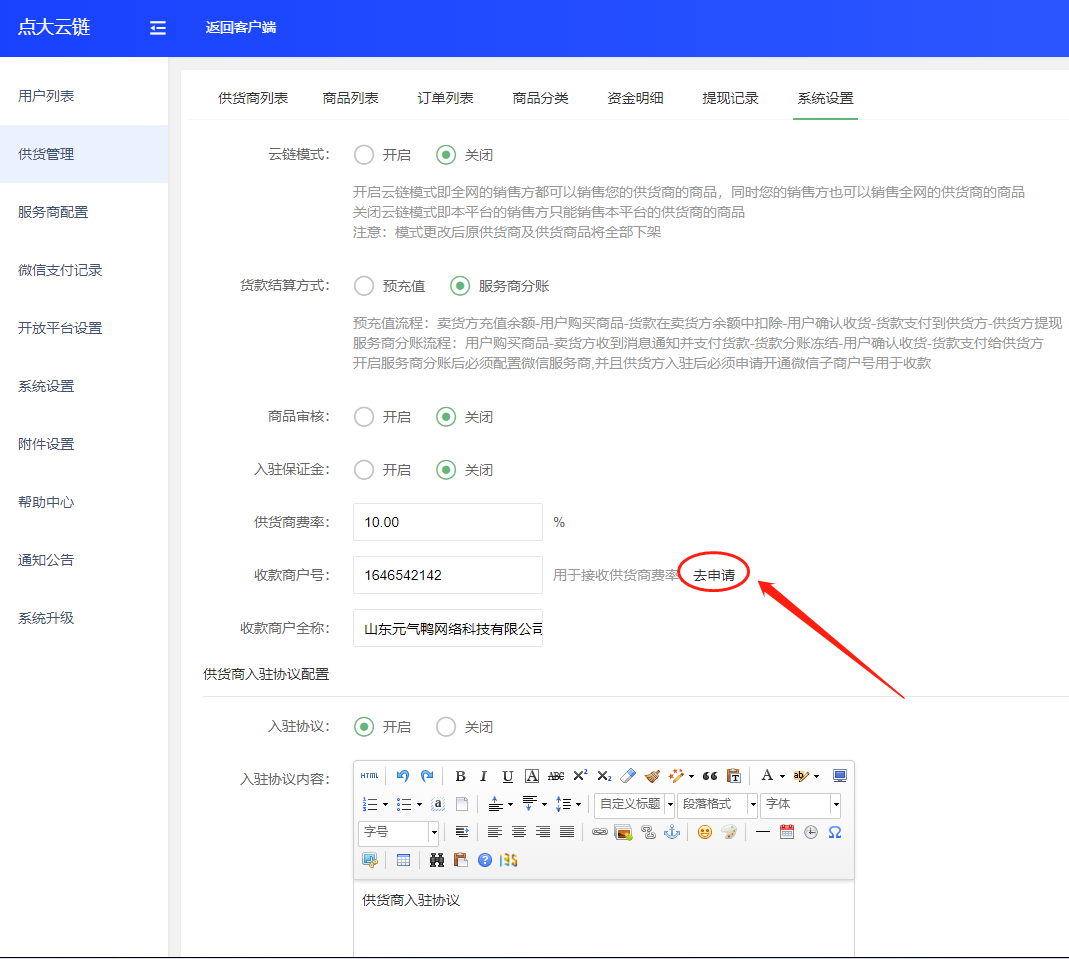1069x959 pixels.
Task: Choose 服务商分账 settlement method
Action: (x=460, y=286)
